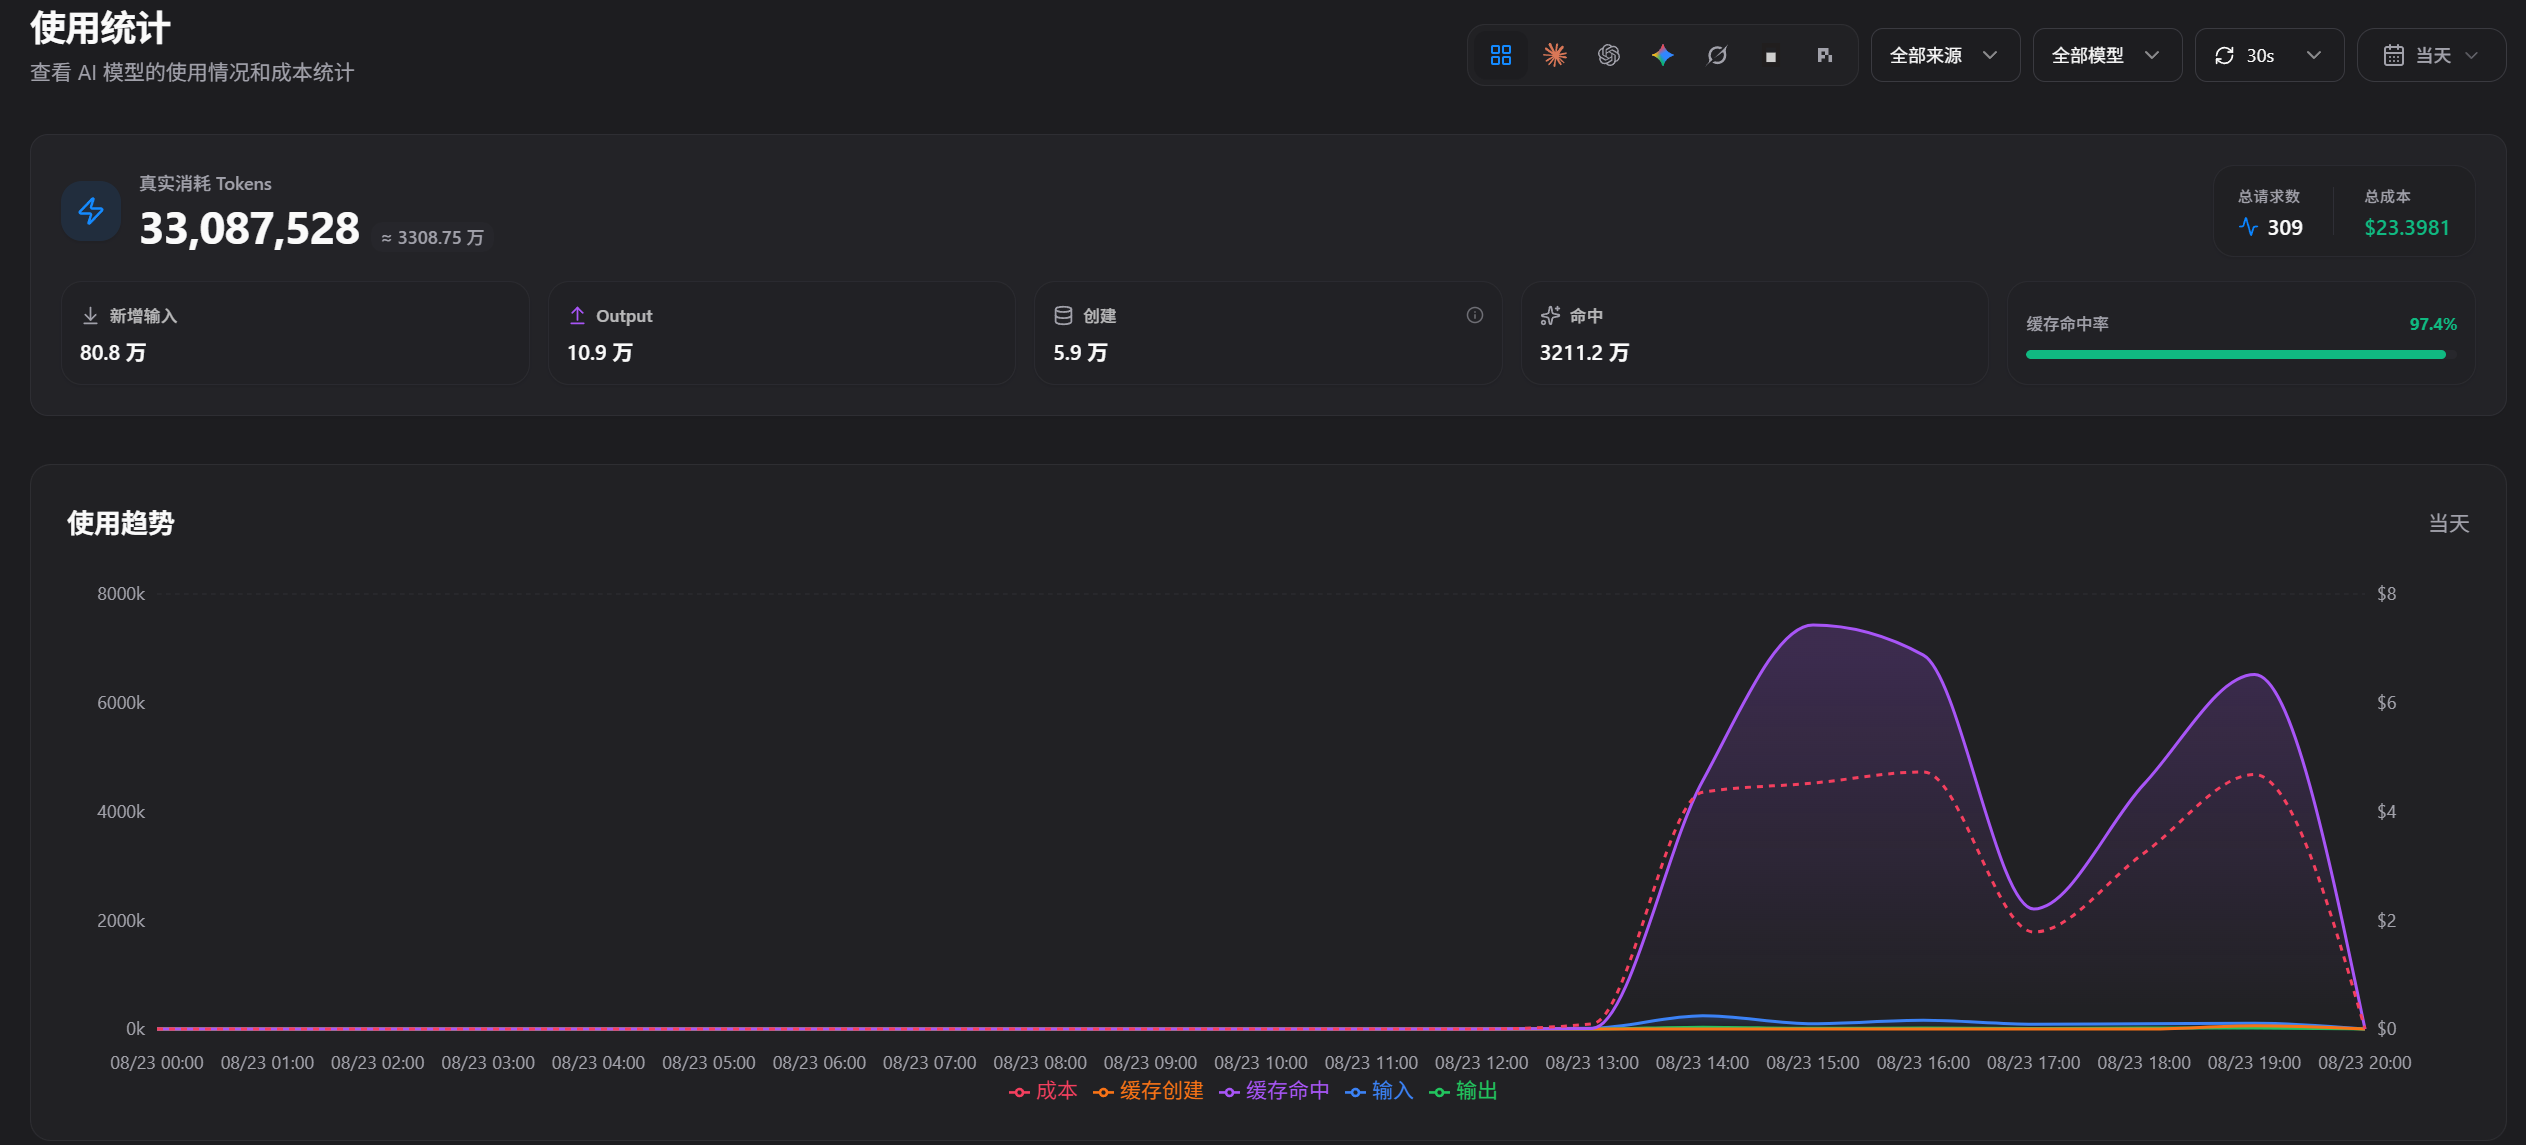Image resolution: width=2526 pixels, height=1145 pixels.
Task: Click the 使用趋势 chart title
Action: (x=121, y=523)
